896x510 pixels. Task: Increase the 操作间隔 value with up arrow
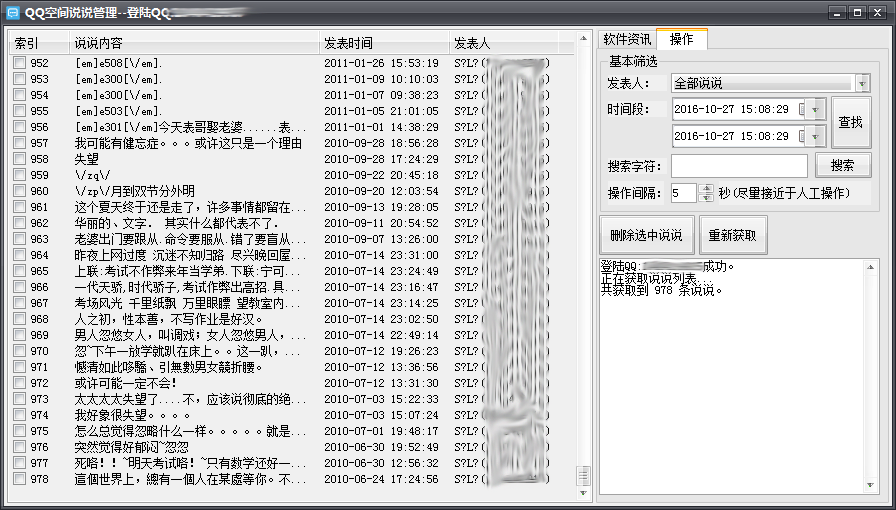[707, 188]
